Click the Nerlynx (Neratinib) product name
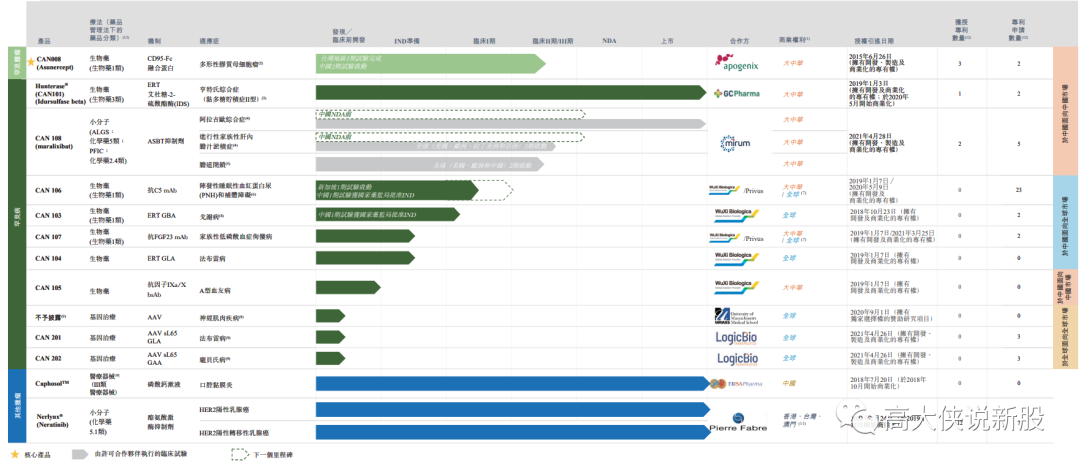 53,422
